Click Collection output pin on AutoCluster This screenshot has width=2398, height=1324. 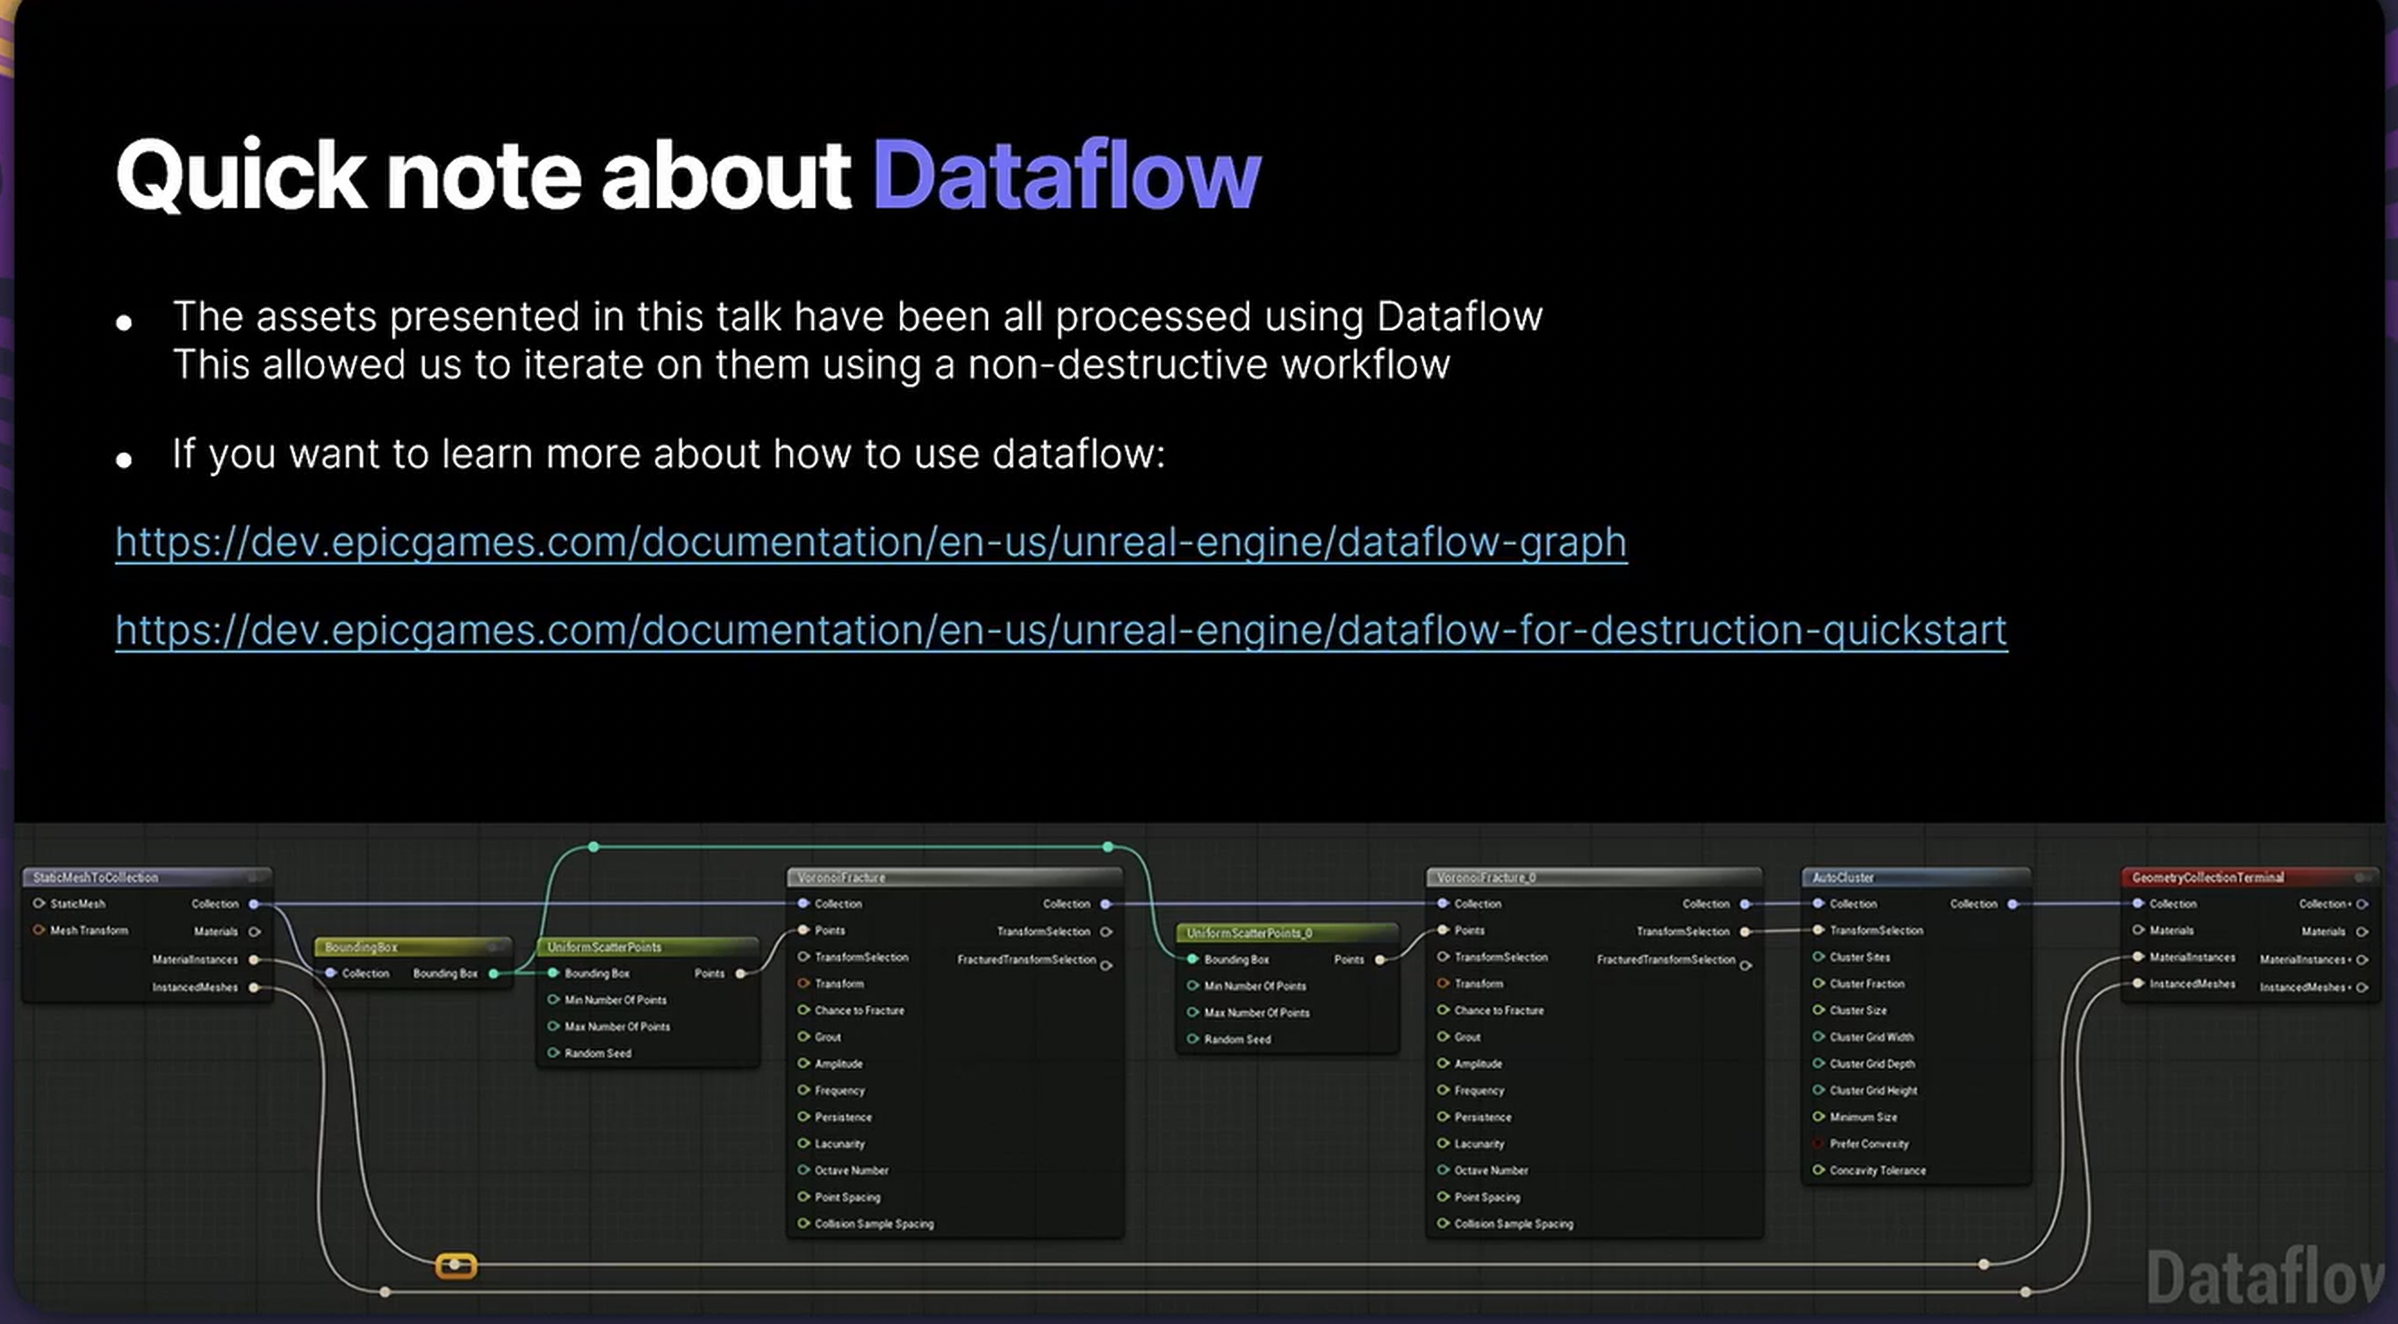point(2012,904)
